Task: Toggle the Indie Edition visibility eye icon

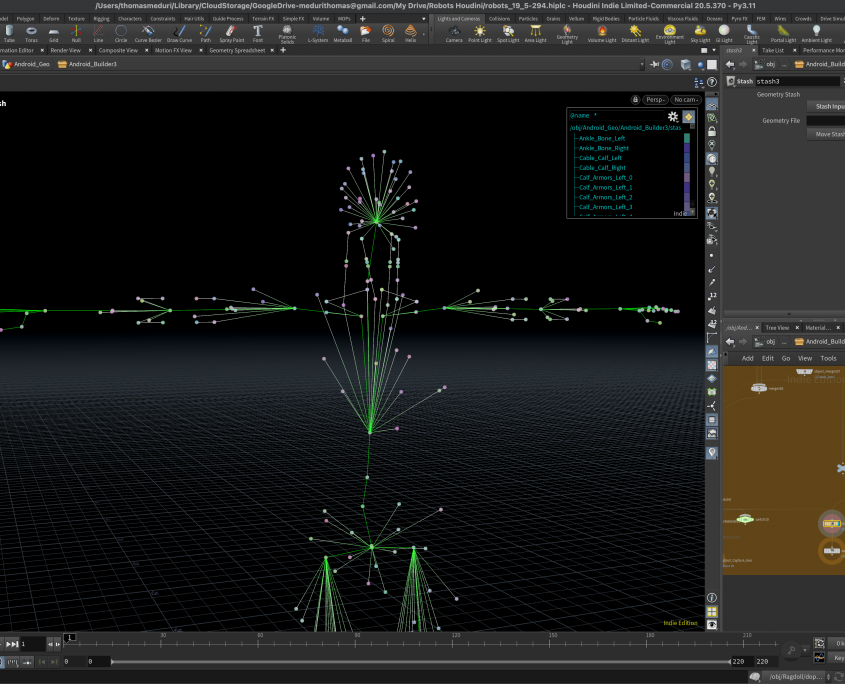Action: click(x=711, y=623)
